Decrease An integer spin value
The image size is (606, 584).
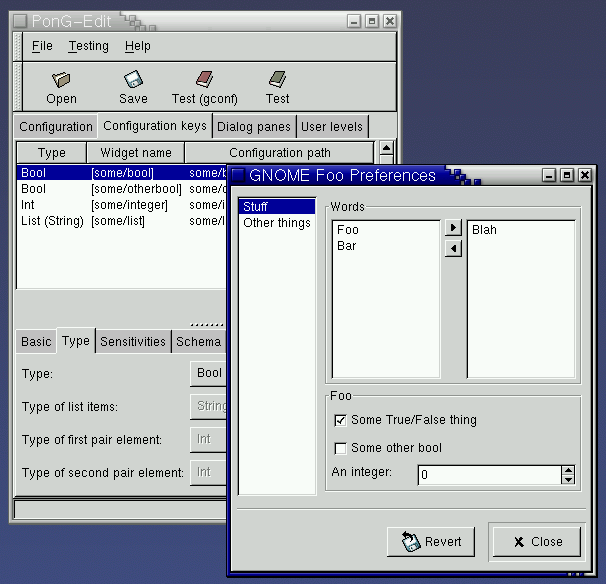point(568,480)
